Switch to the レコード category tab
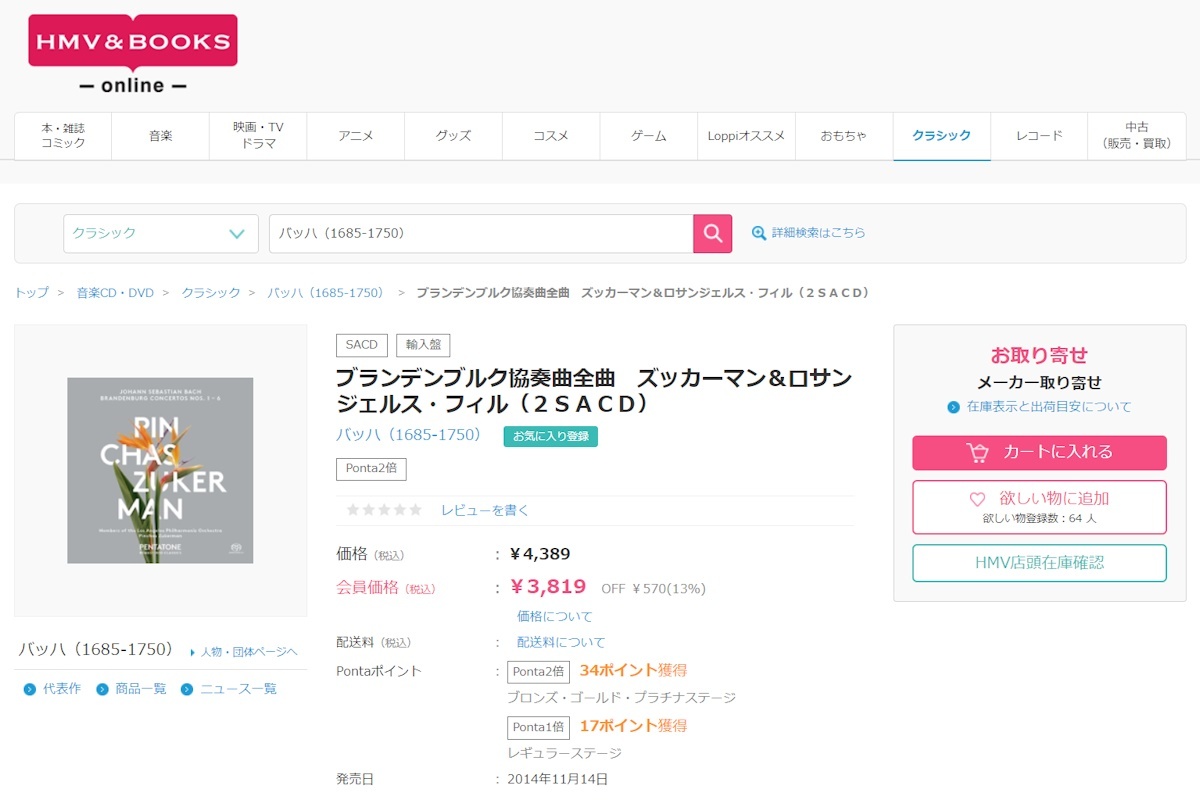Screen dimensions: 1200x802 click(x=1038, y=135)
